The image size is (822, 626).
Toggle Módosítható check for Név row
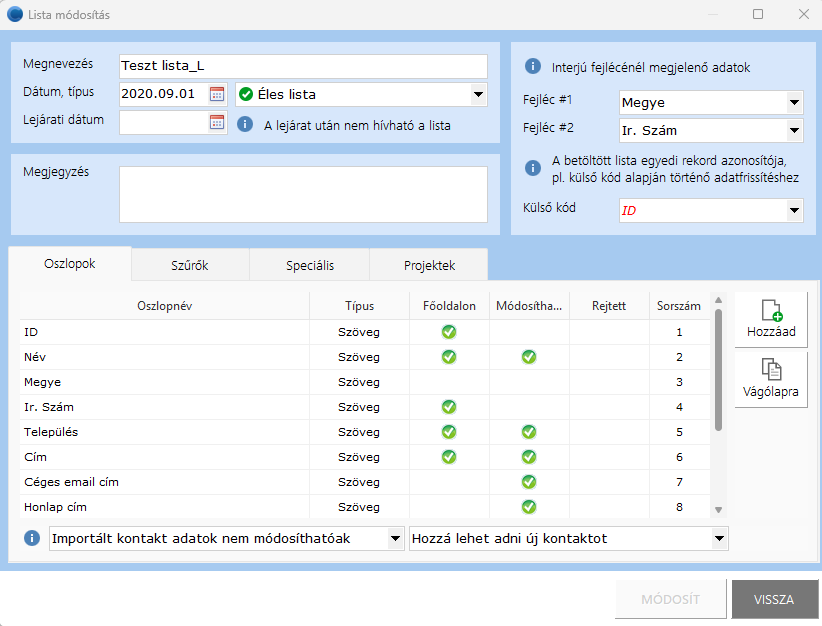point(529,356)
